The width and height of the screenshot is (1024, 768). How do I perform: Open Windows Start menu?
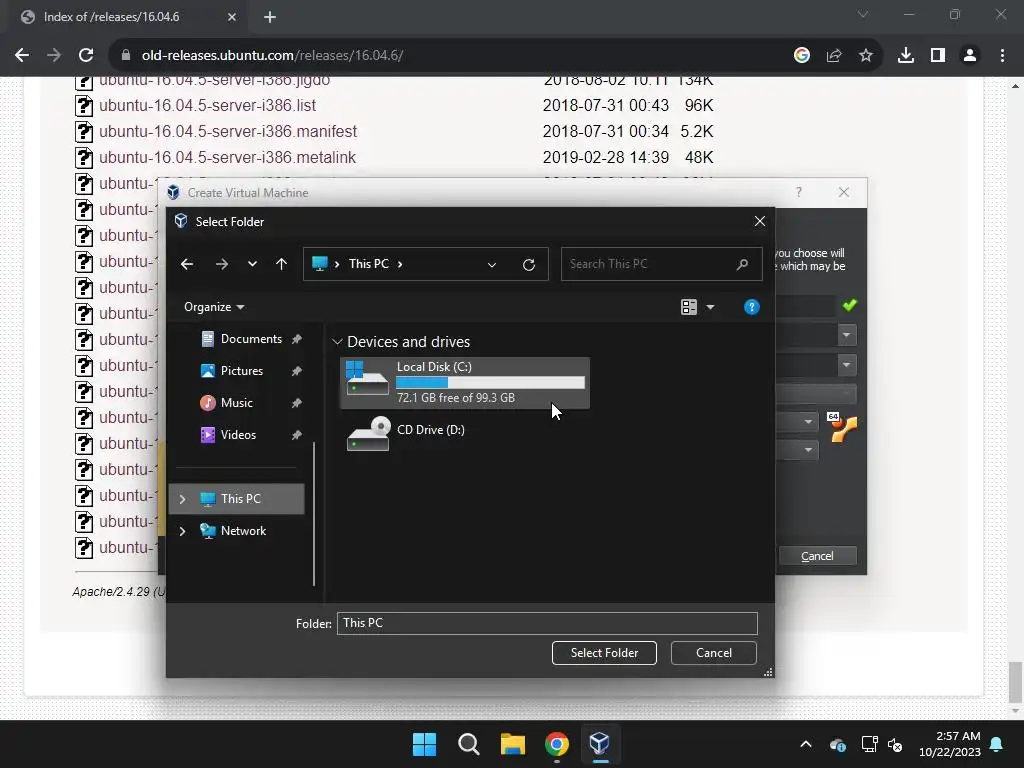coord(424,744)
